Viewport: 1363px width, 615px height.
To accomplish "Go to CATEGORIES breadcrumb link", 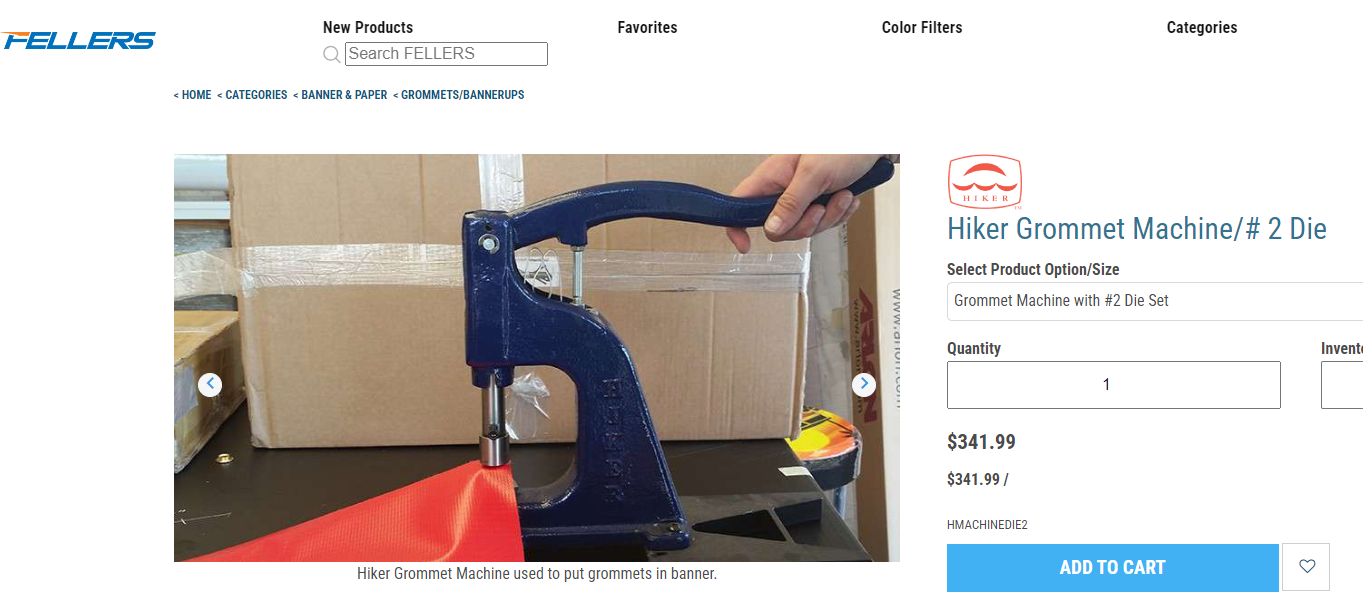I will [x=252, y=95].
